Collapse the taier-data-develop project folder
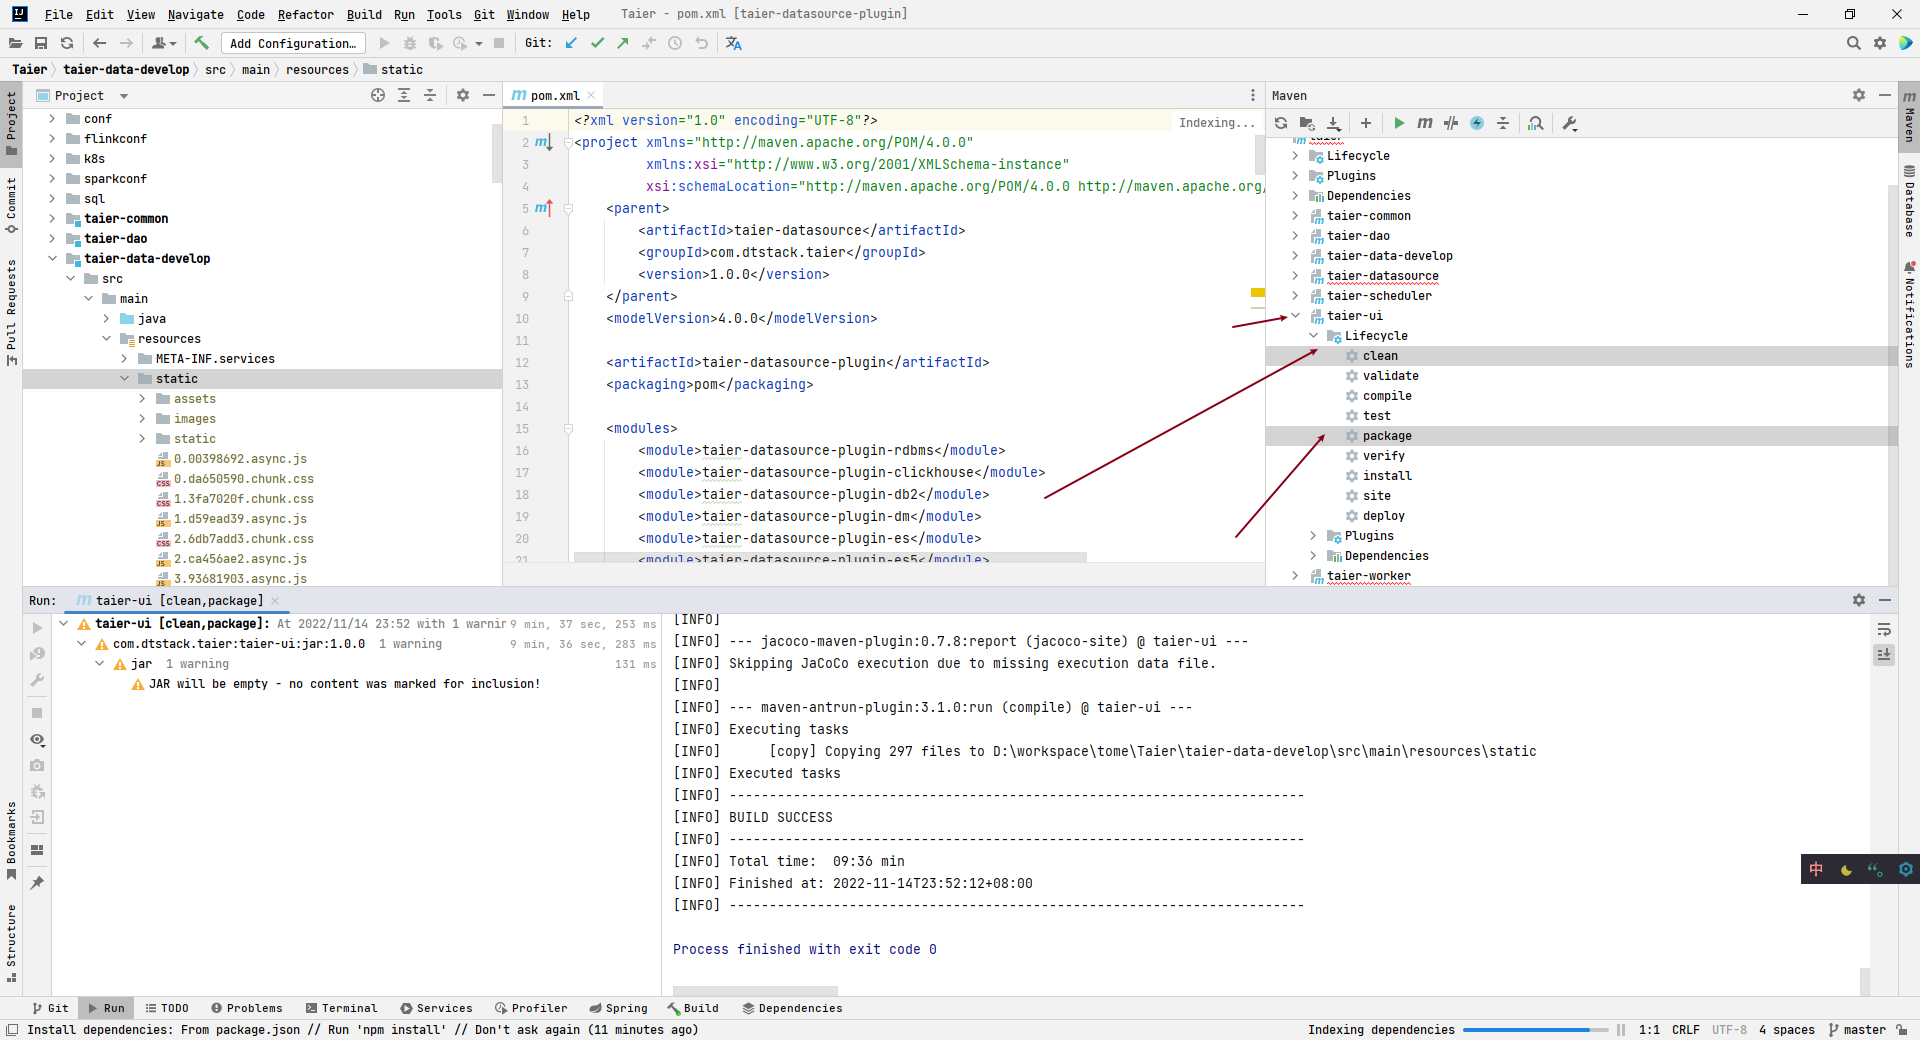 click(x=53, y=258)
